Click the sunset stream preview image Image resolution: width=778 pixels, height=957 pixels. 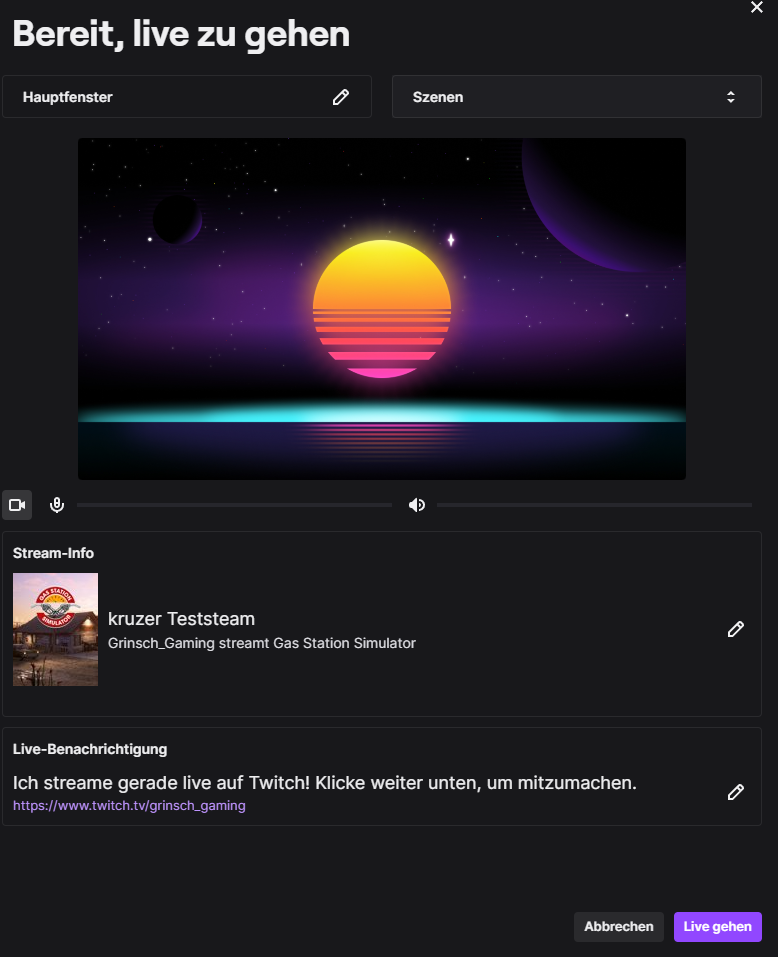point(382,309)
